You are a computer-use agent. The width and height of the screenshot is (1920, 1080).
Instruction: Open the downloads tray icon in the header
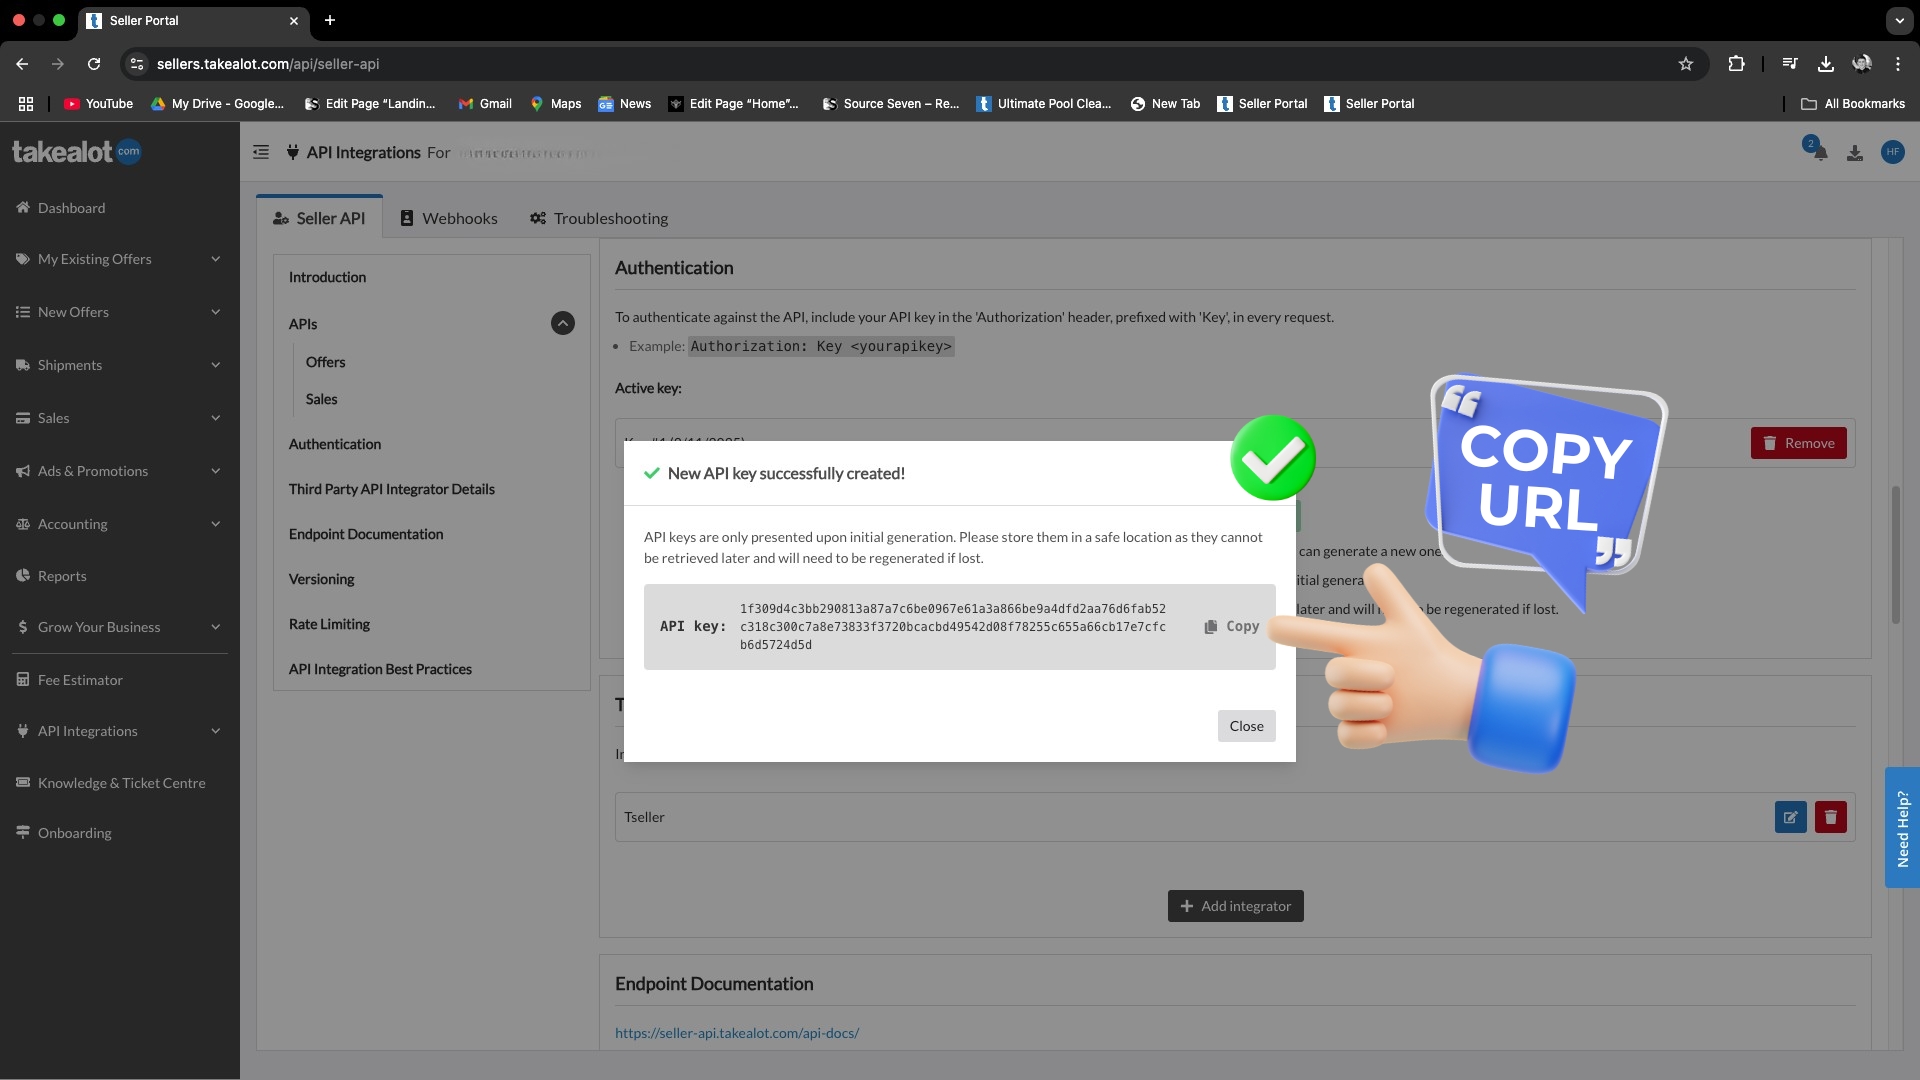(1855, 152)
